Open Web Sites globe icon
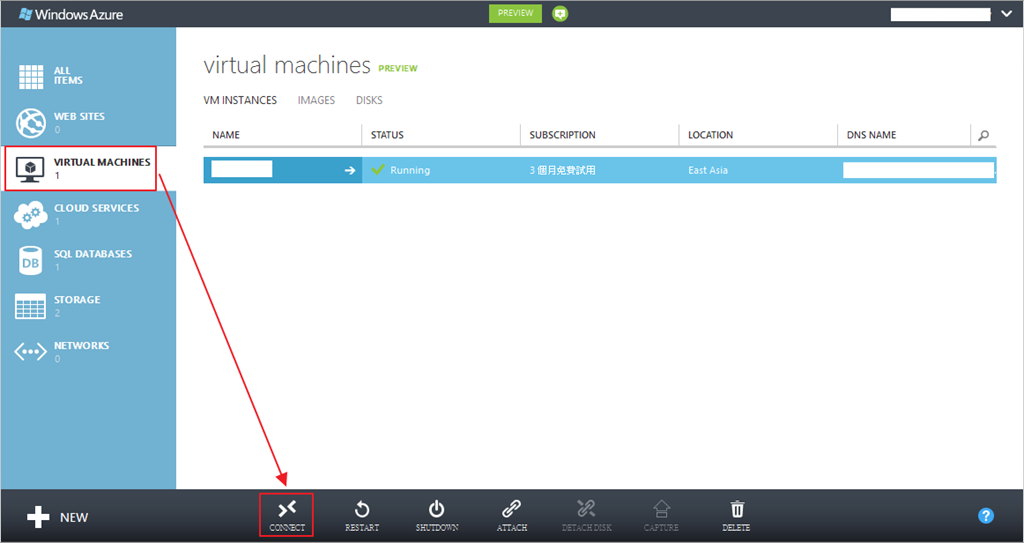Image resolution: width=1024 pixels, height=543 pixels. [x=31, y=122]
